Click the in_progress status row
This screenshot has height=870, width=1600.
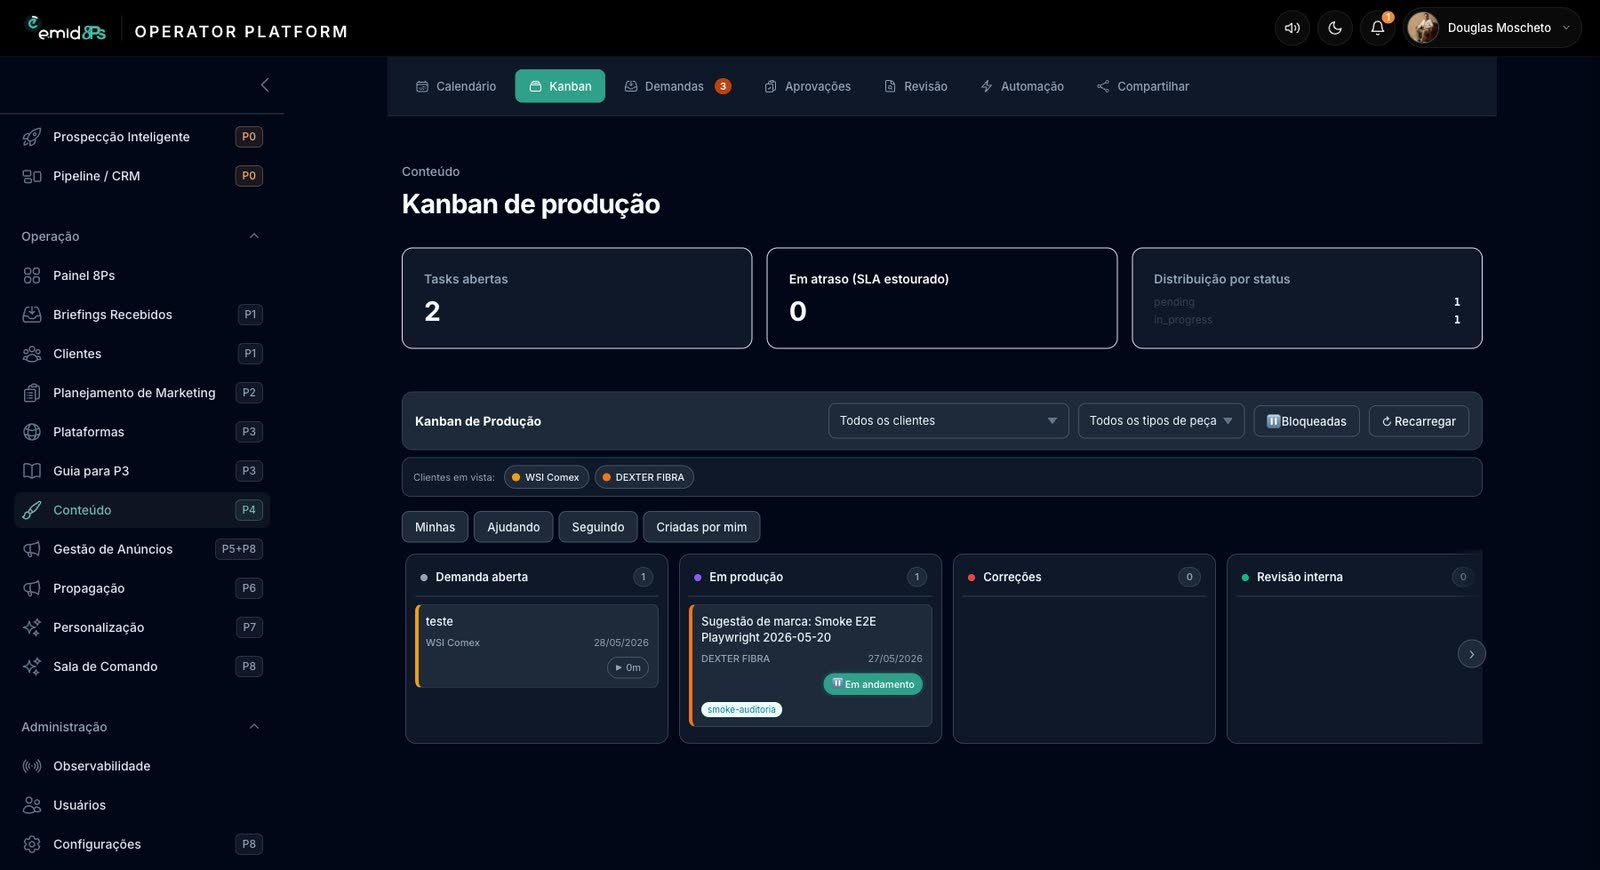point(1307,320)
